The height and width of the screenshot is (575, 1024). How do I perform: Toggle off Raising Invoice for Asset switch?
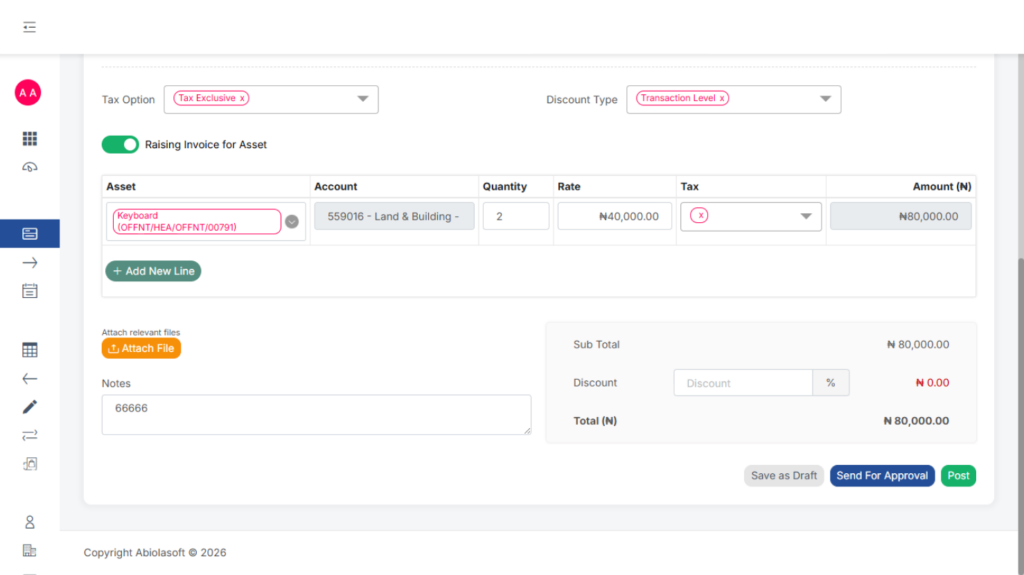120,145
